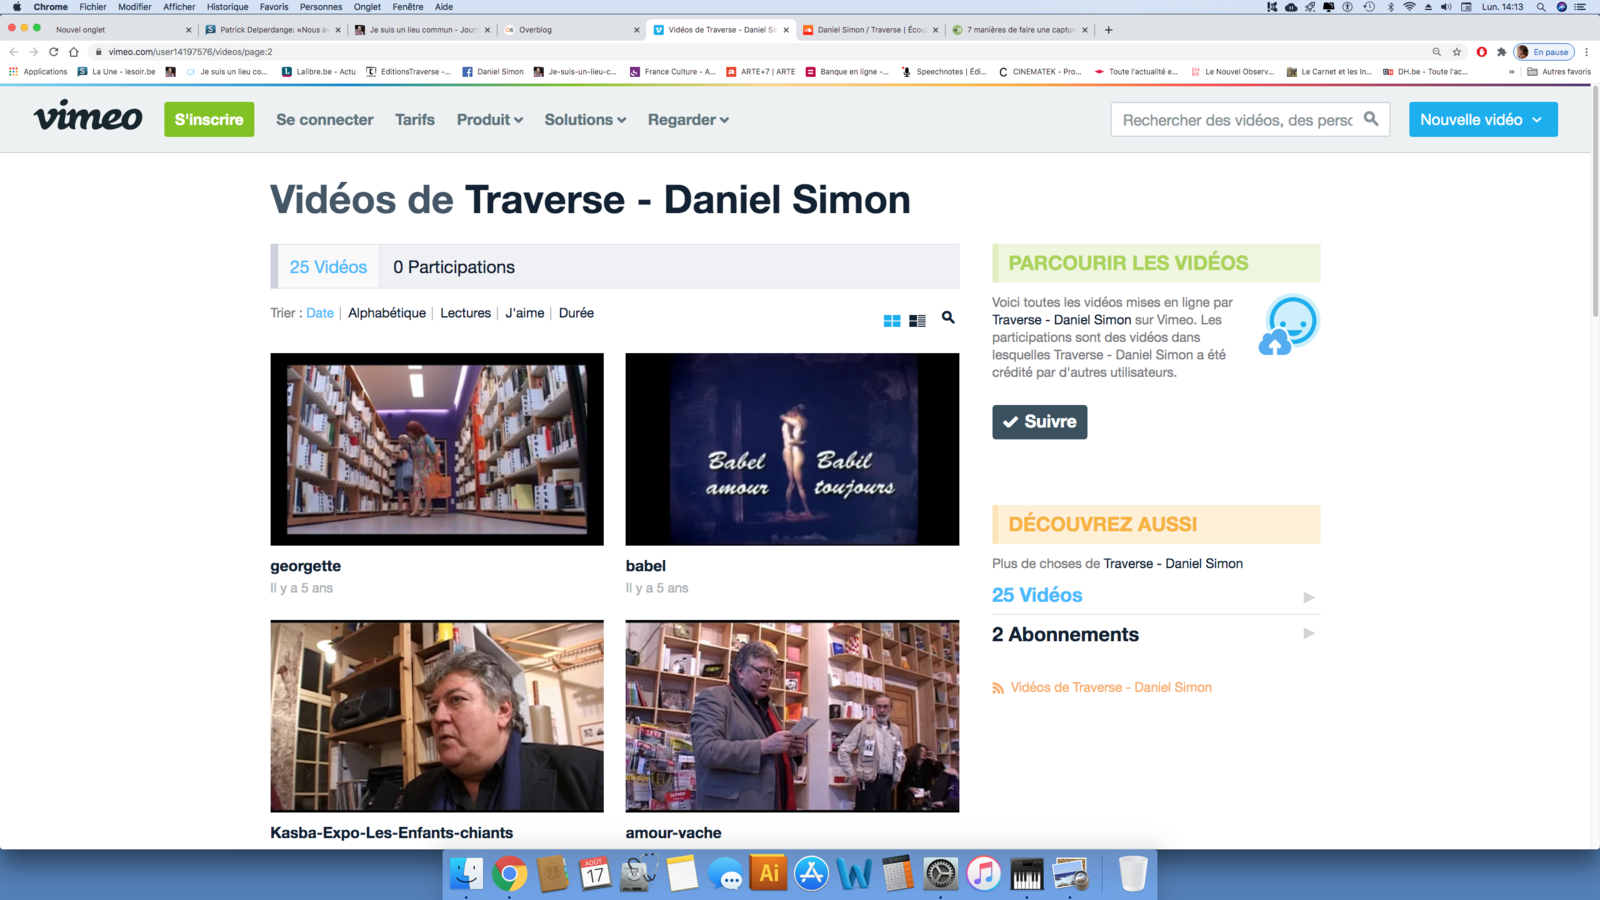Open Messages app in the dock
This screenshot has width=1600, height=900.
tap(725, 873)
